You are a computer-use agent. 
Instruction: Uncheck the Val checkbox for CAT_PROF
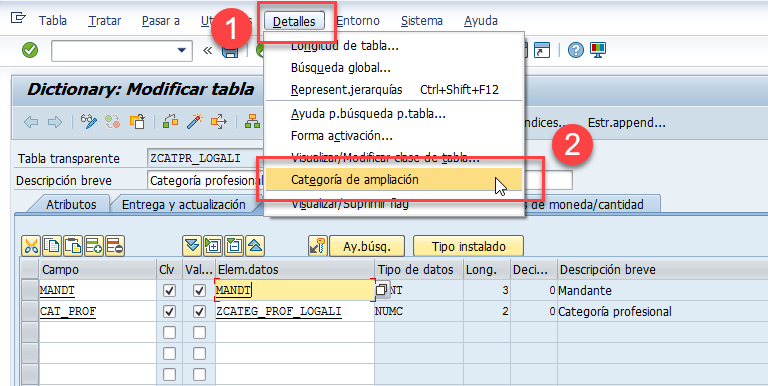click(199, 312)
